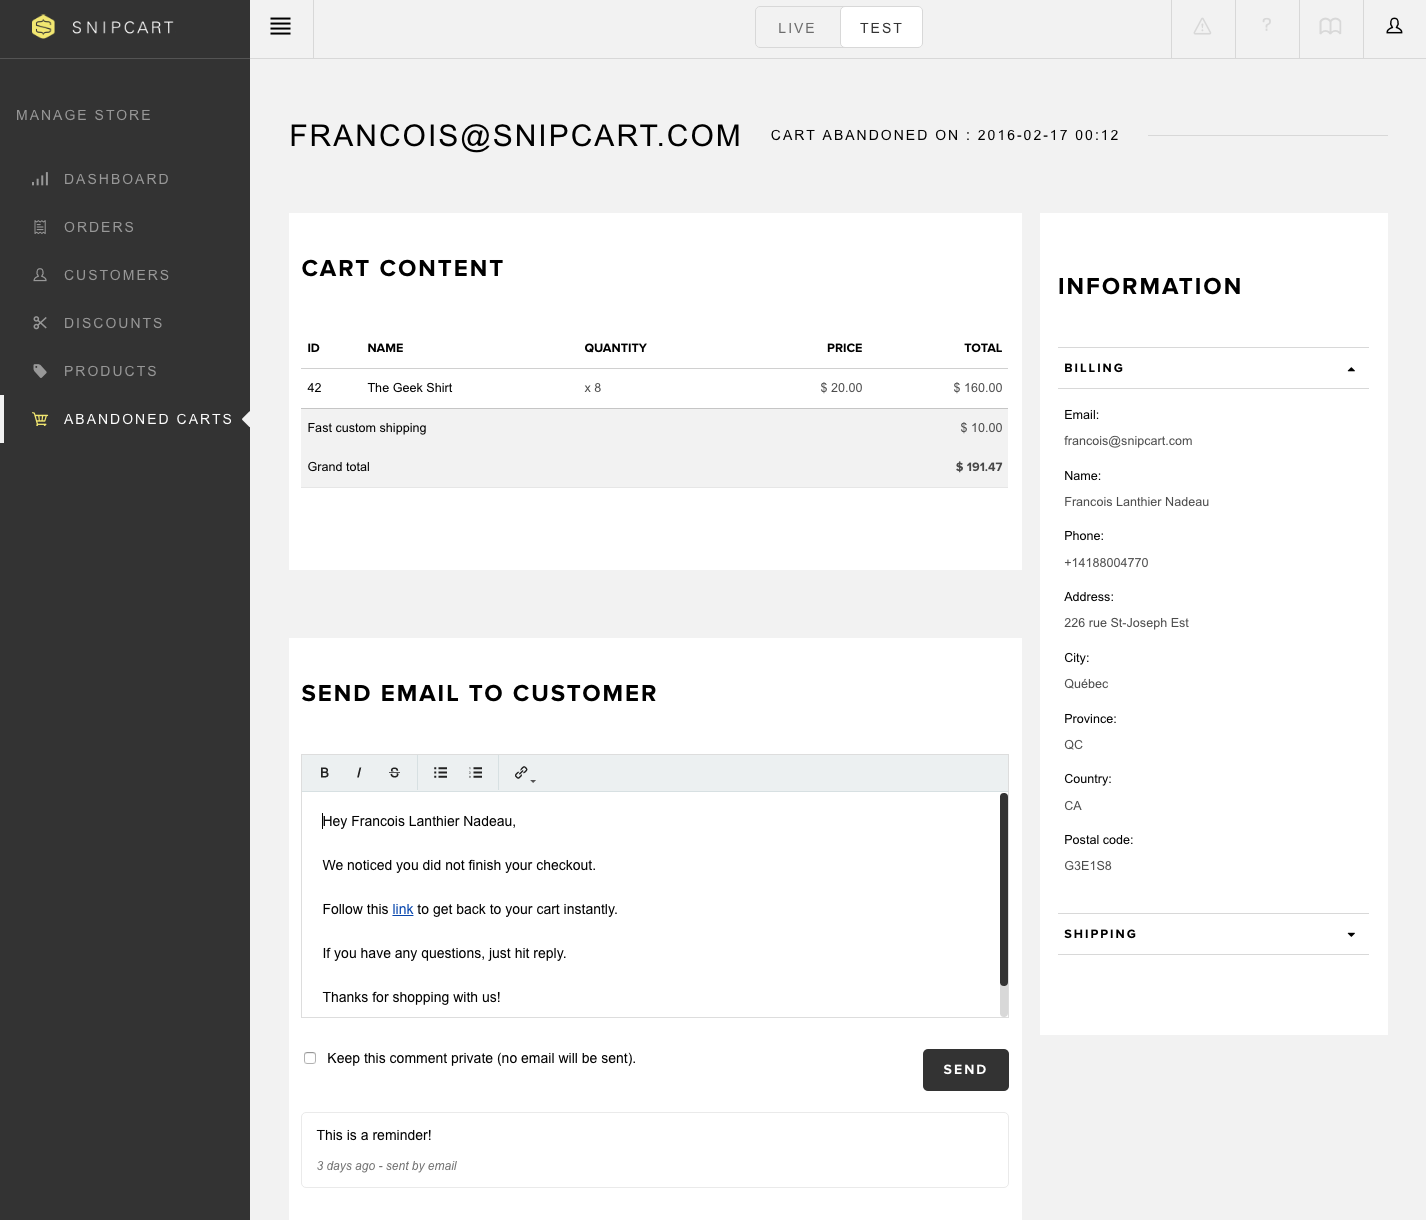
Task: Click the email editor scrollbar
Action: (x=1004, y=890)
